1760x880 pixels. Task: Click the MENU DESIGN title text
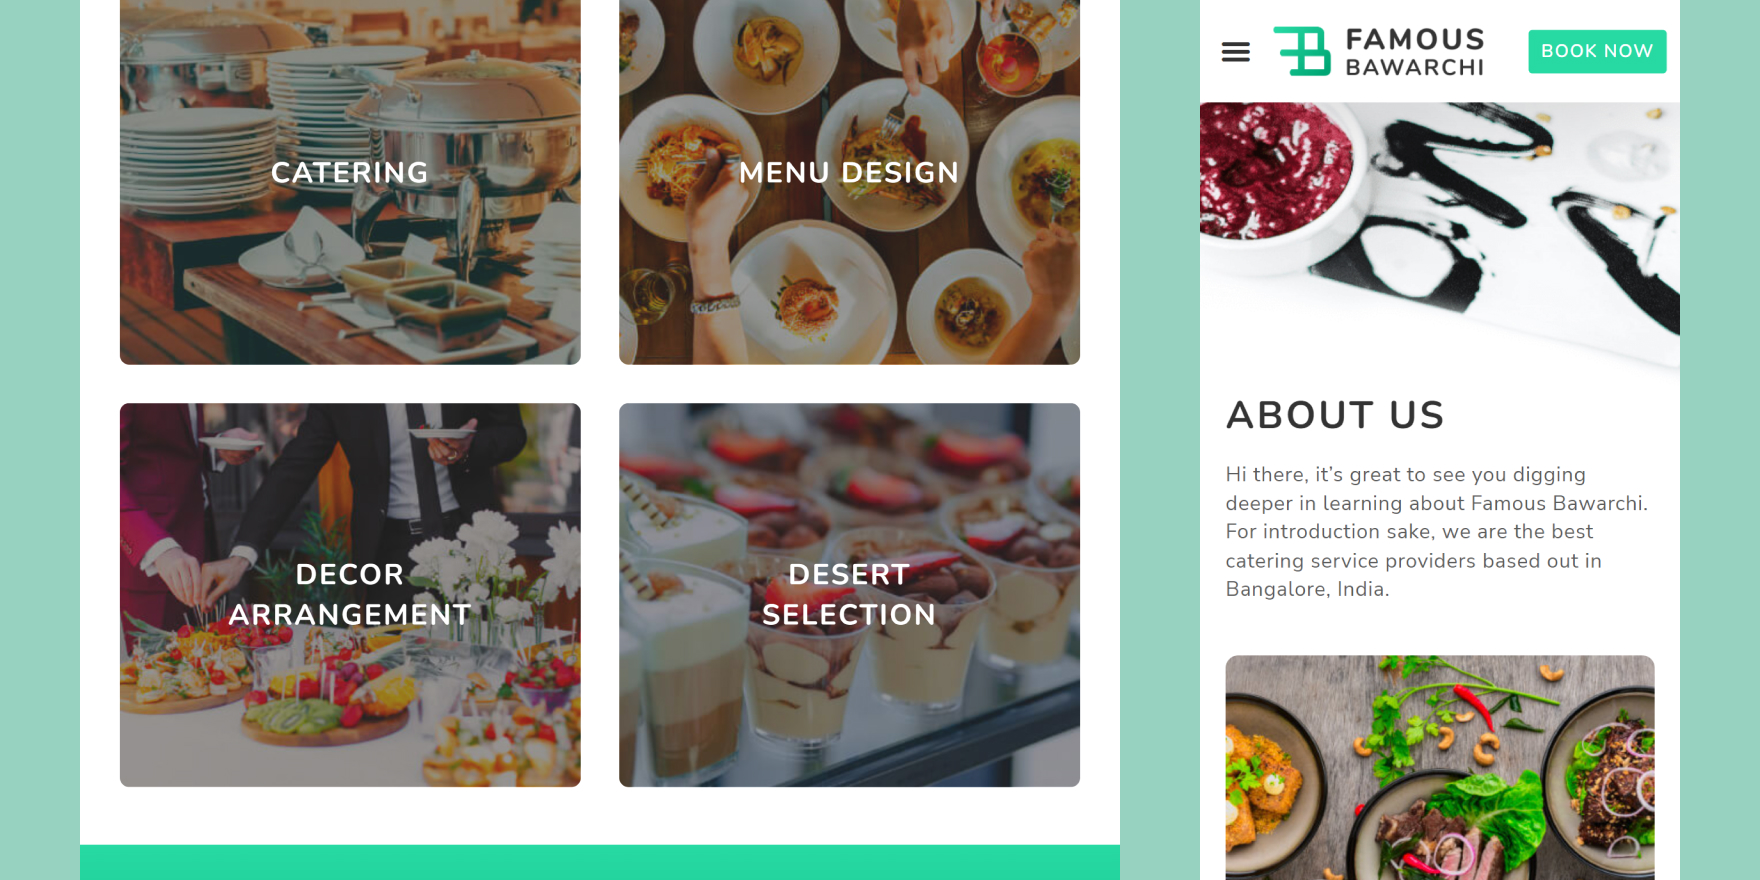point(849,173)
